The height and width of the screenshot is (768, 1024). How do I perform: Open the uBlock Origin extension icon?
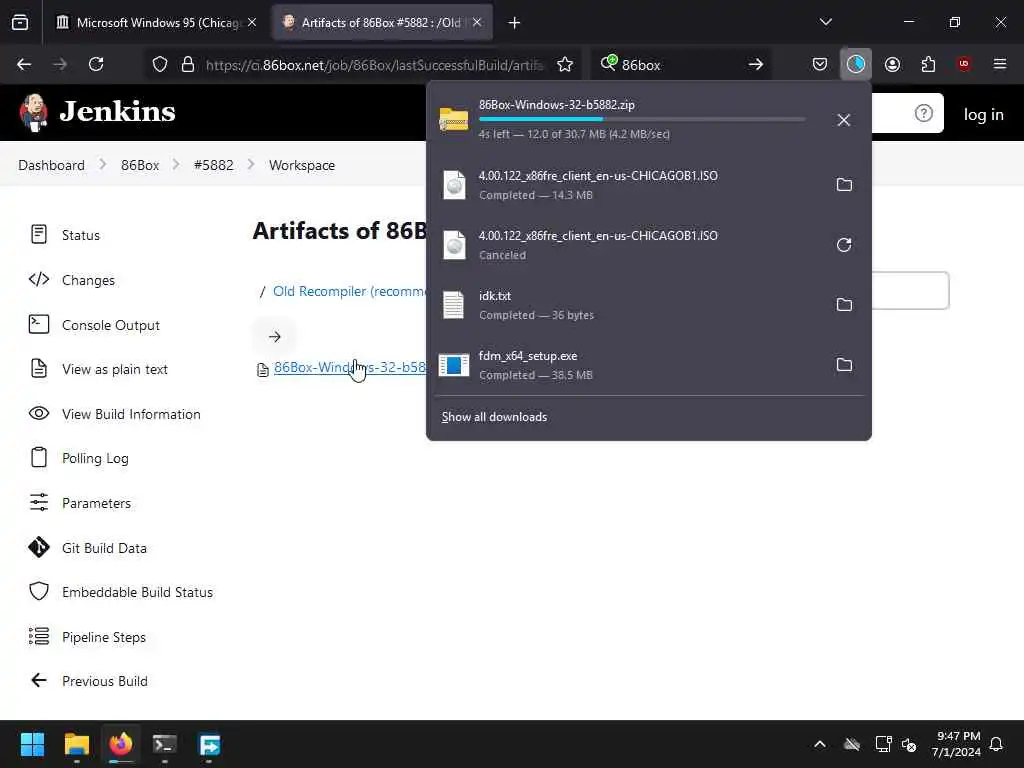[964, 64]
